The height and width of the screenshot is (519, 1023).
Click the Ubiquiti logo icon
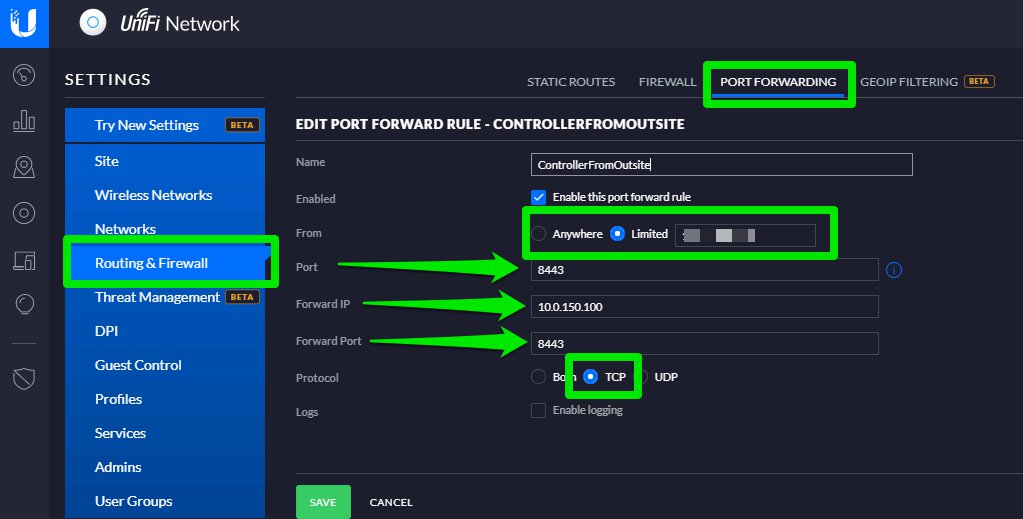(x=24, y=22)
